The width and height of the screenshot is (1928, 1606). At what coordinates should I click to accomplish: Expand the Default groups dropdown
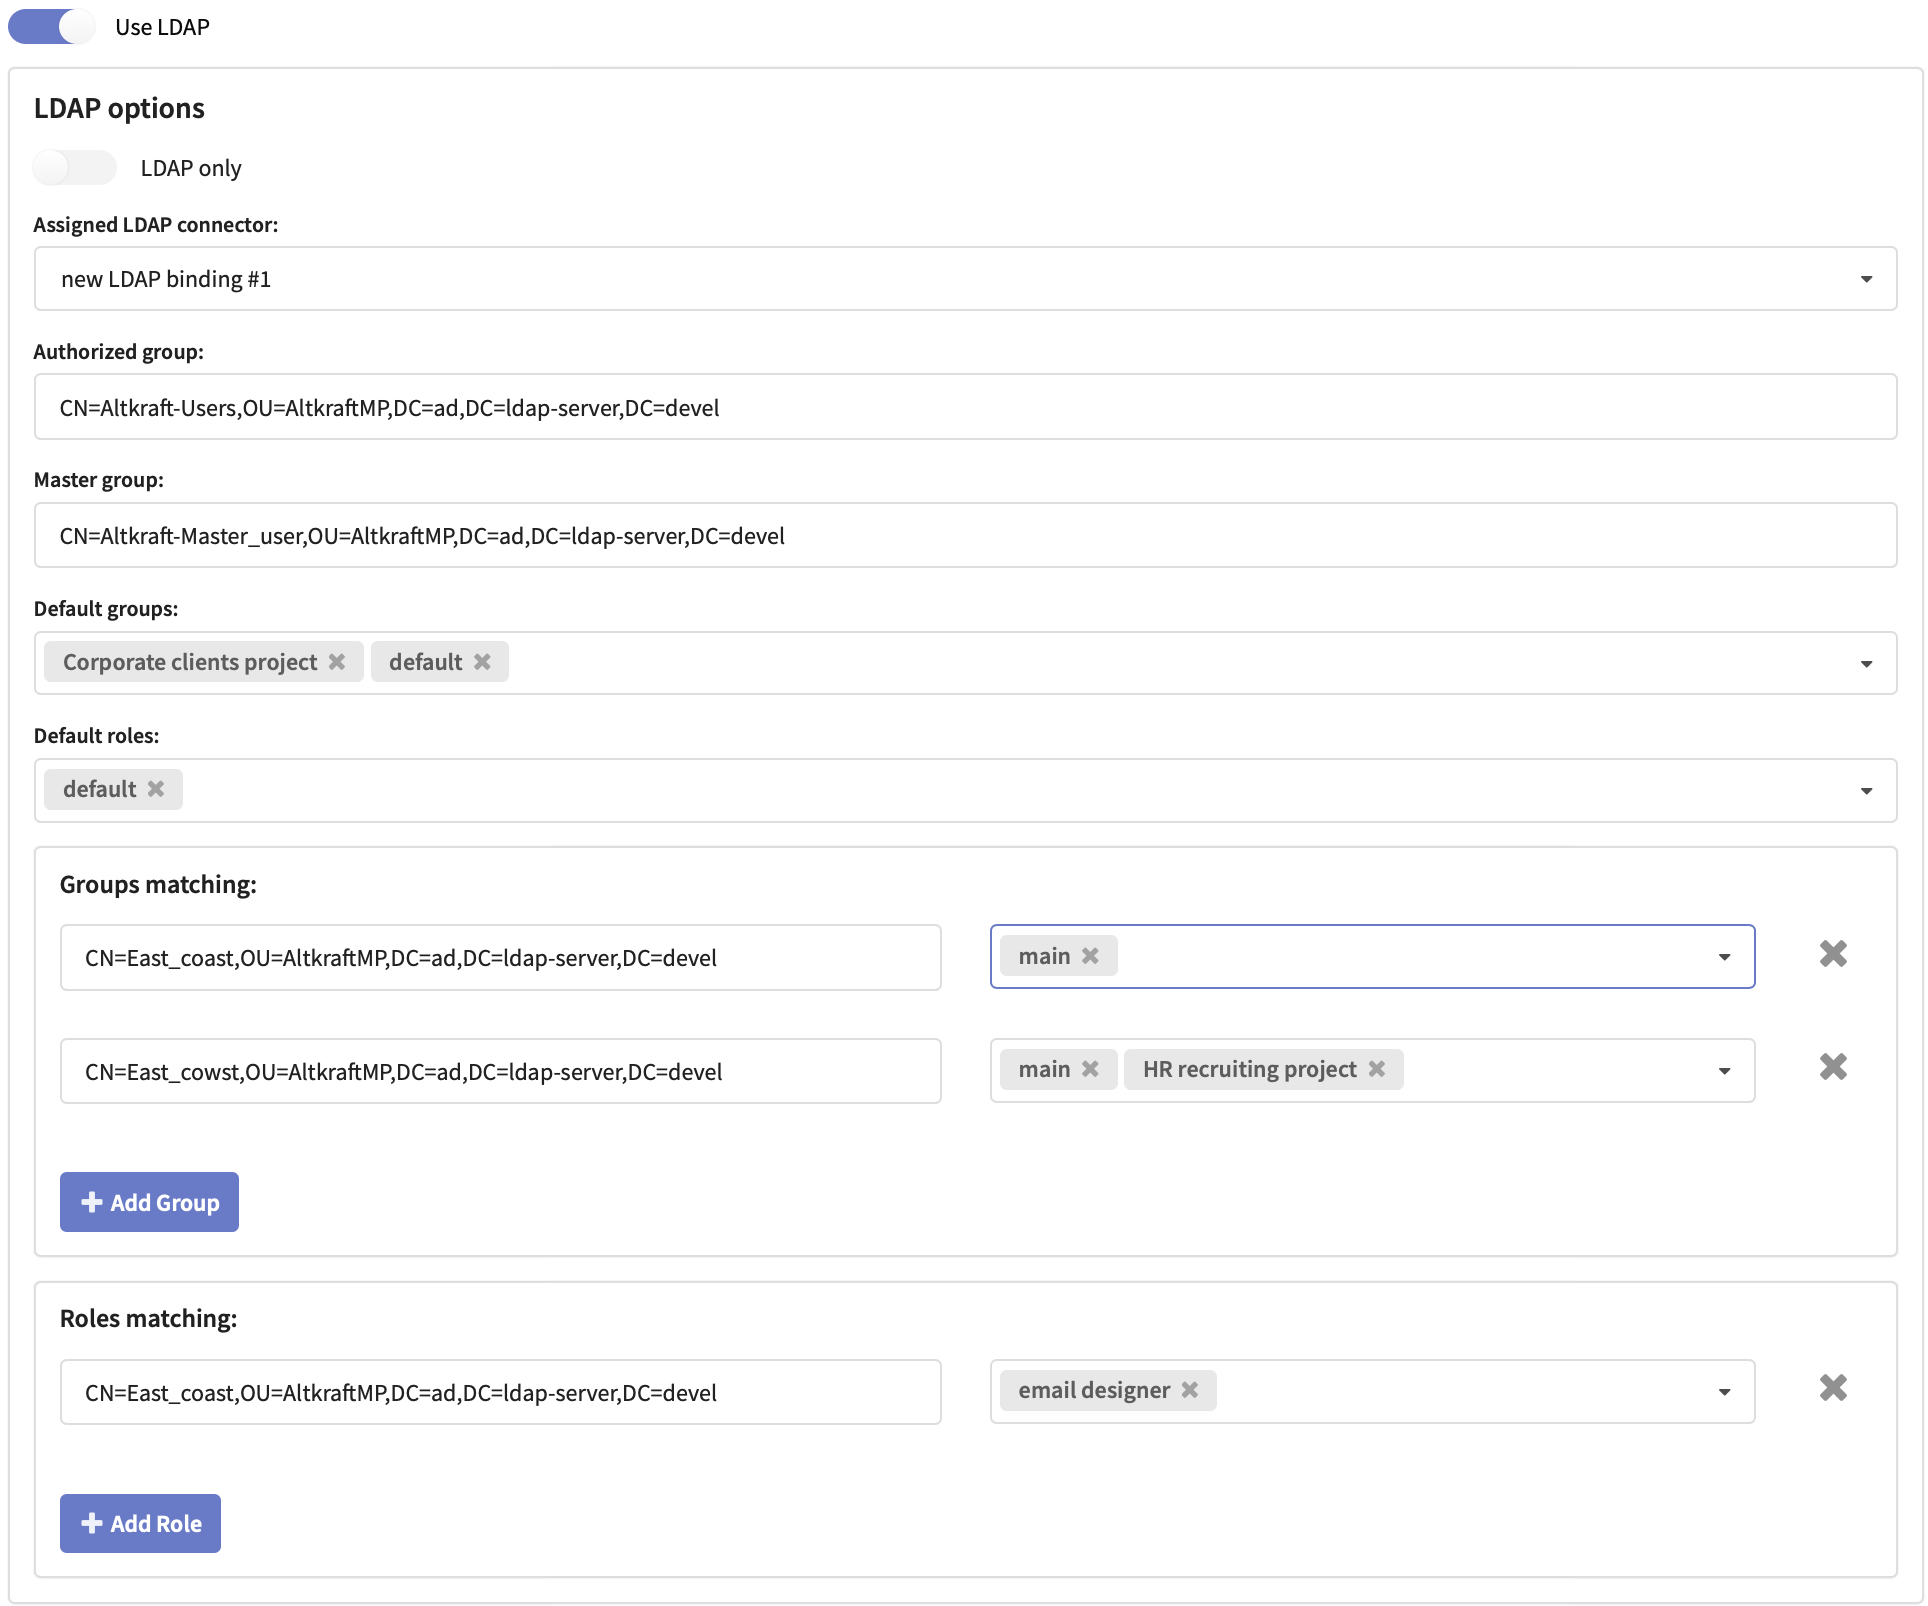[x=1866, y=664]
